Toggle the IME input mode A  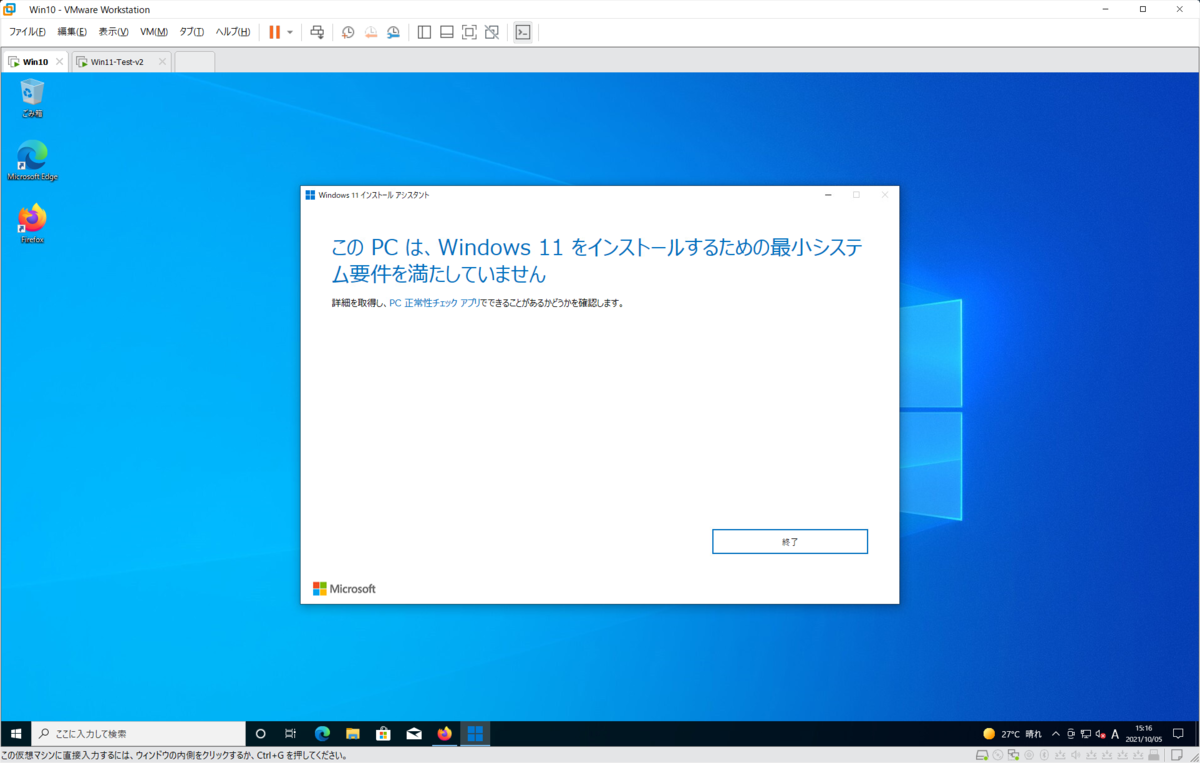1115,733
